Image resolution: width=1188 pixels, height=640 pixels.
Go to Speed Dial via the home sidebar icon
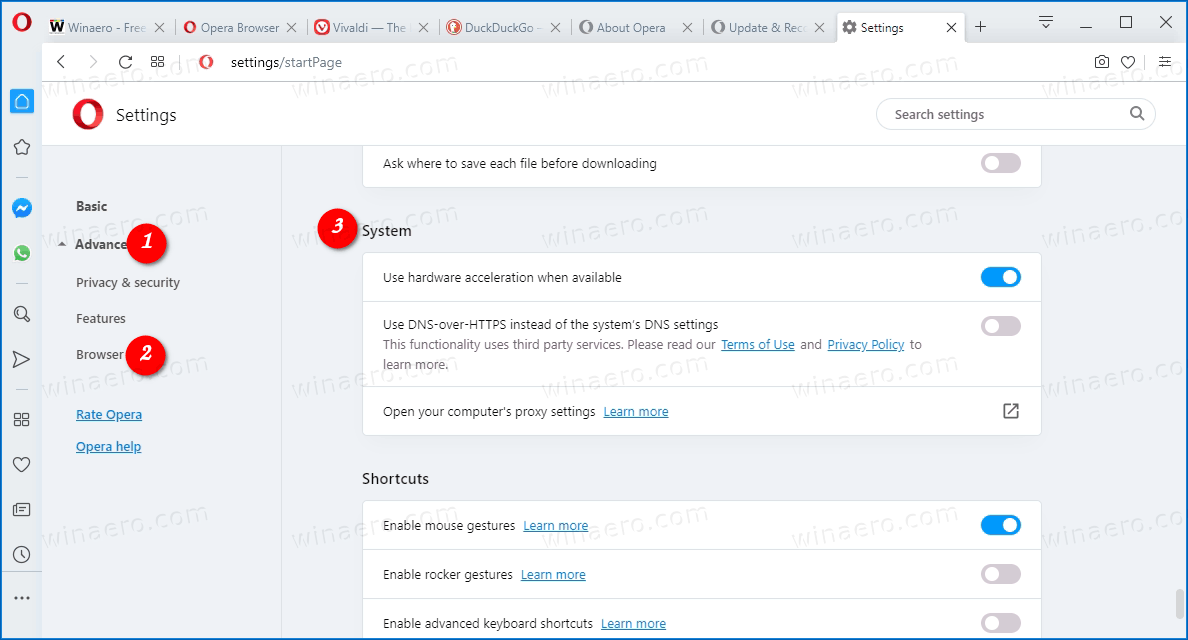(22, 101)
